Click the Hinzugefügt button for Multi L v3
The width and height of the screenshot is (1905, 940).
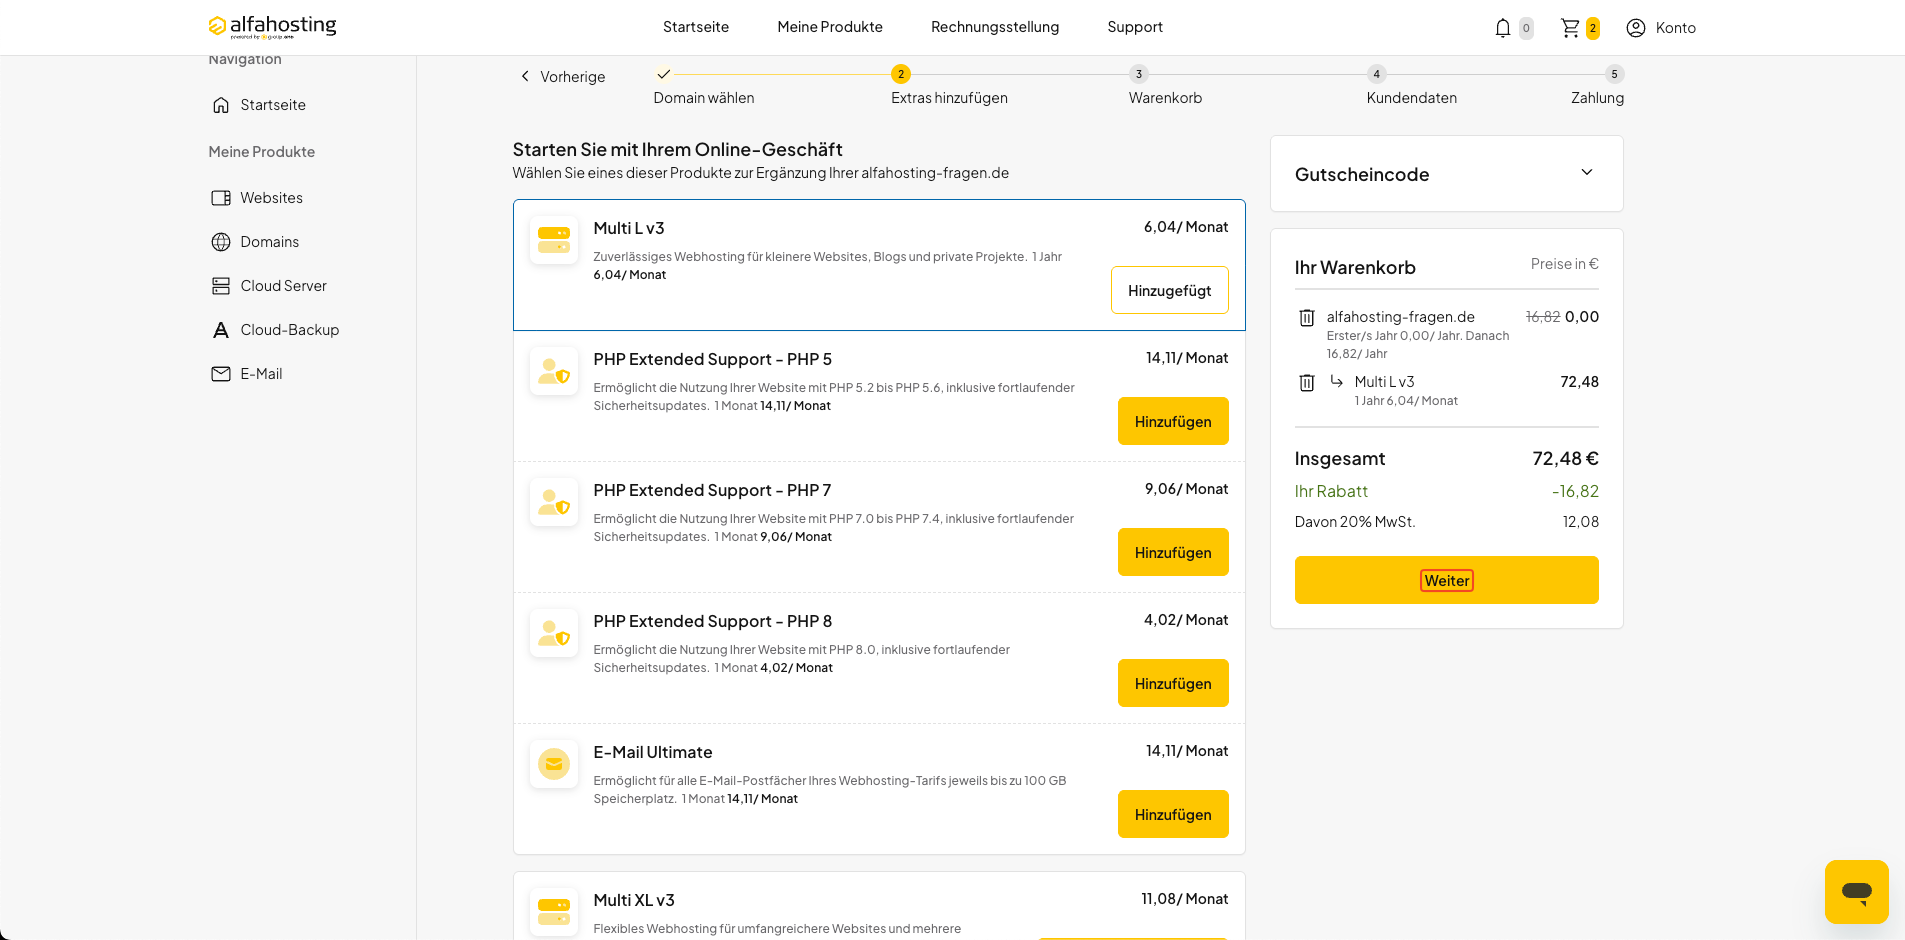pyautogui.click(x=1169, y=290)
